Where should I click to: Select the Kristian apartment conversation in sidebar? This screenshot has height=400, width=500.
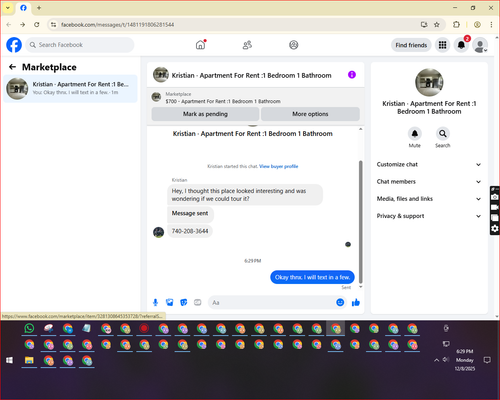tap(70, 89)
